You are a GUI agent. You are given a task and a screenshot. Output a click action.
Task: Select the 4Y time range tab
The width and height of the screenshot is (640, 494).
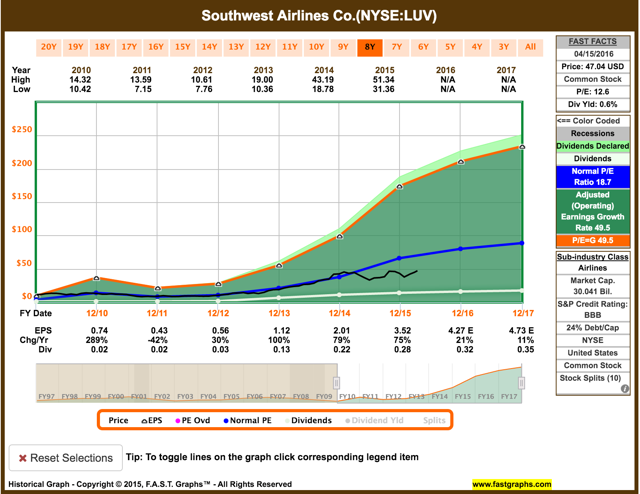click(477, 47)
